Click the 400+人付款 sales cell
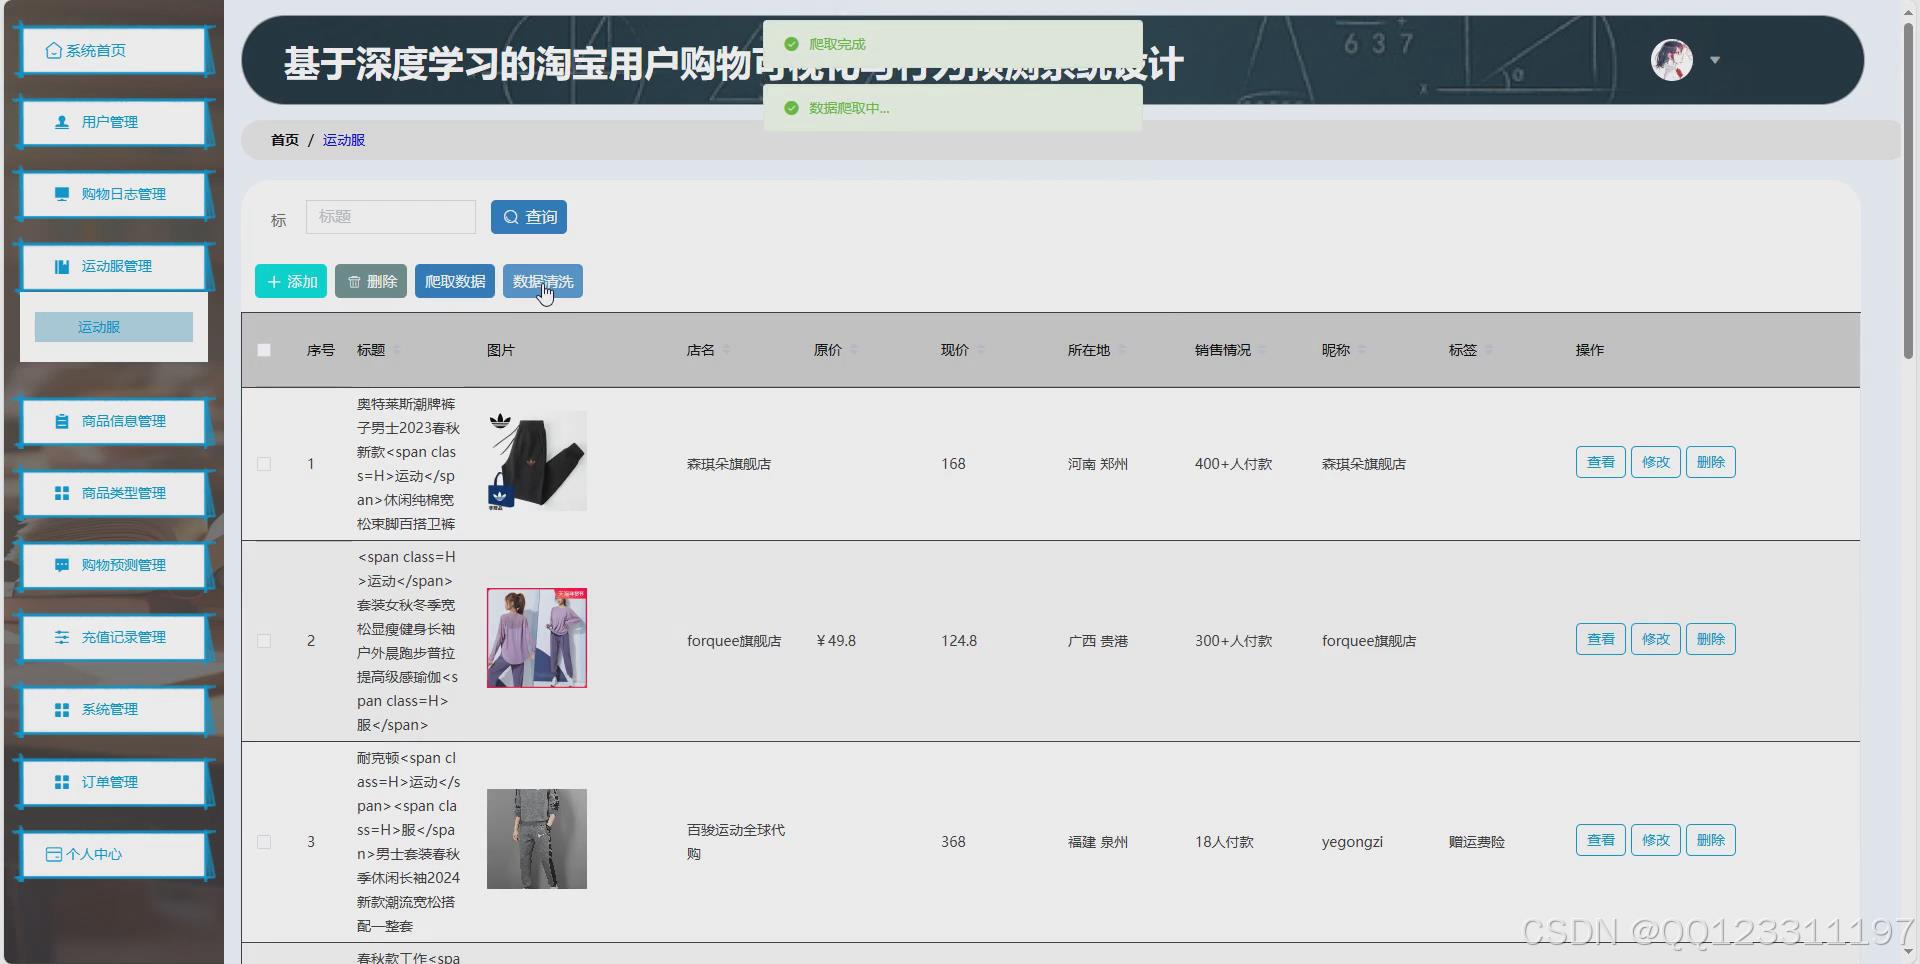 [x=1234, y=464]
